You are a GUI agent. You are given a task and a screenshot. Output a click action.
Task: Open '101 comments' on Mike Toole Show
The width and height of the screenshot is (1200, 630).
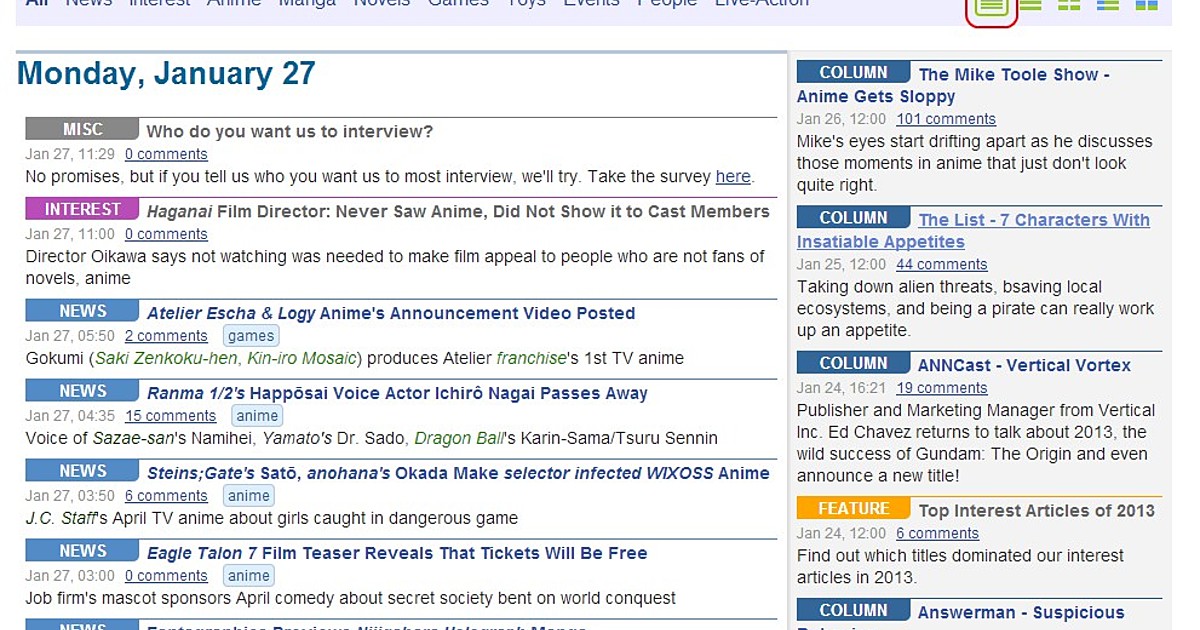pos(946,119)
